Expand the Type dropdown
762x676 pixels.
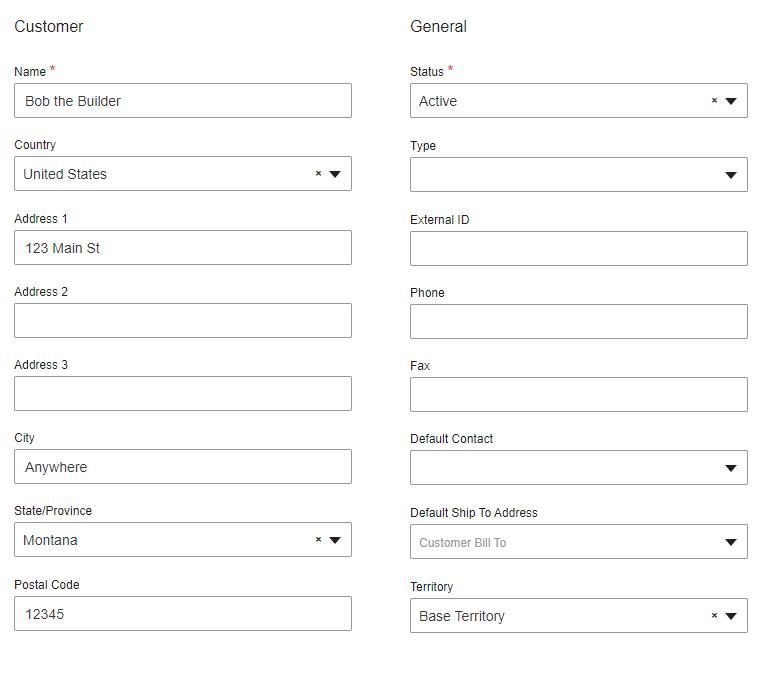pyautogui.click(x=731, y=175)
